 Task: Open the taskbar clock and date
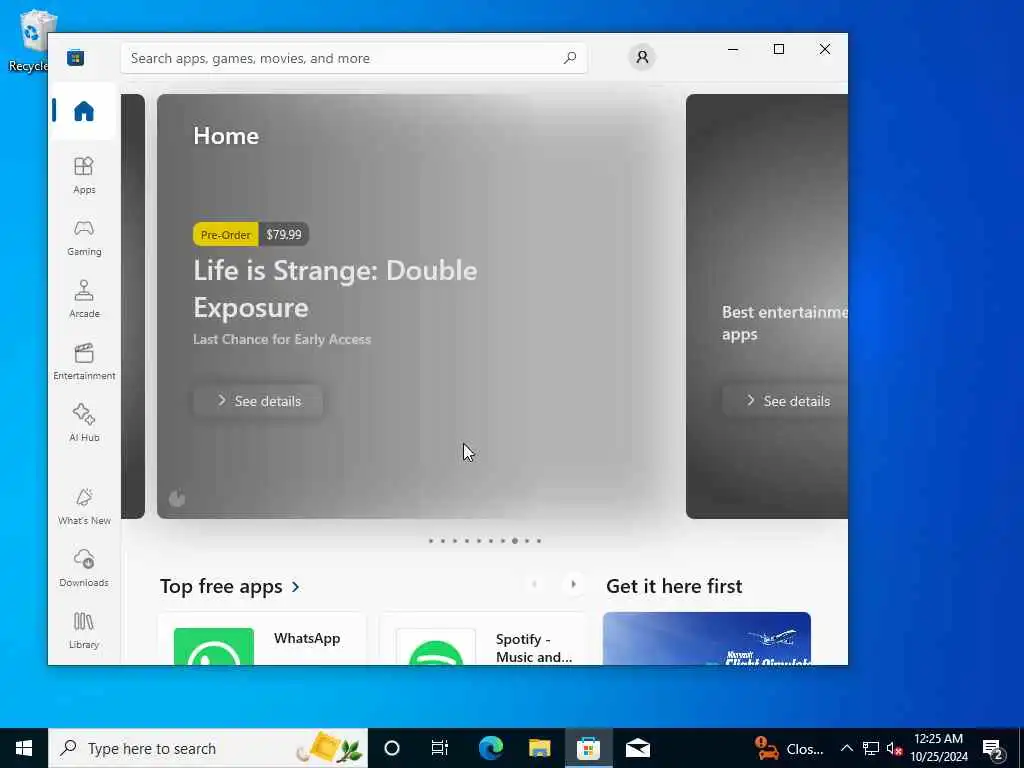[938, 748]
